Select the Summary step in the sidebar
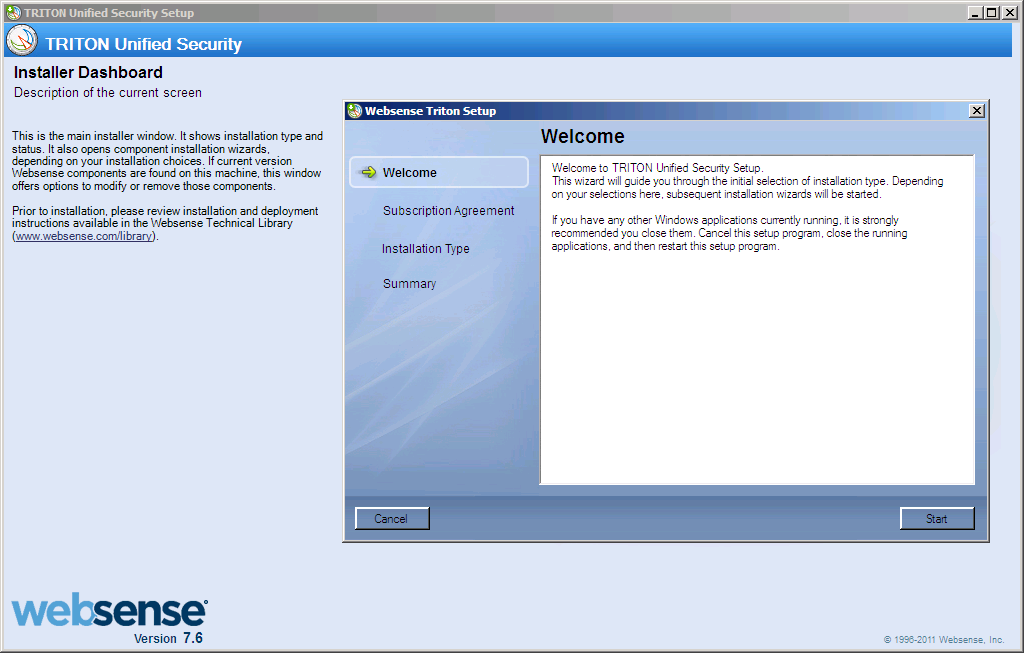 409,283
